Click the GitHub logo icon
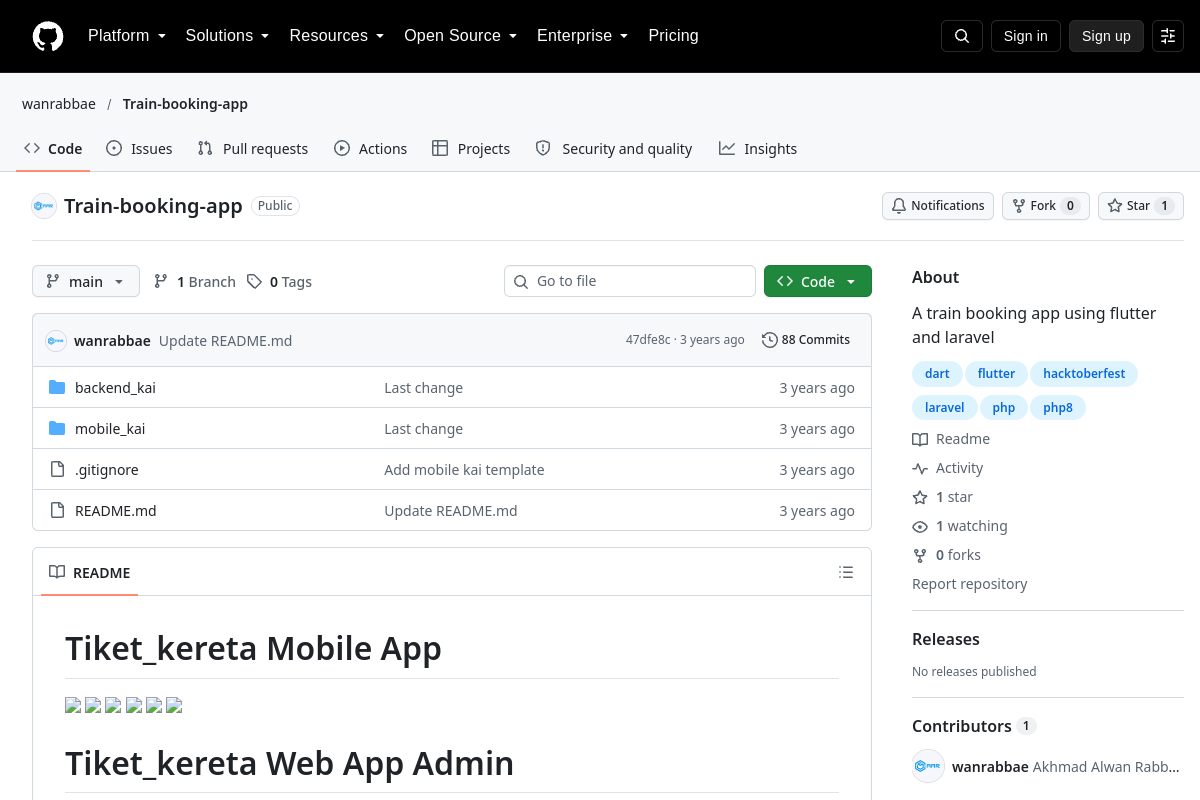Viewport: 1200px width, 800px height. coord(48,36)
